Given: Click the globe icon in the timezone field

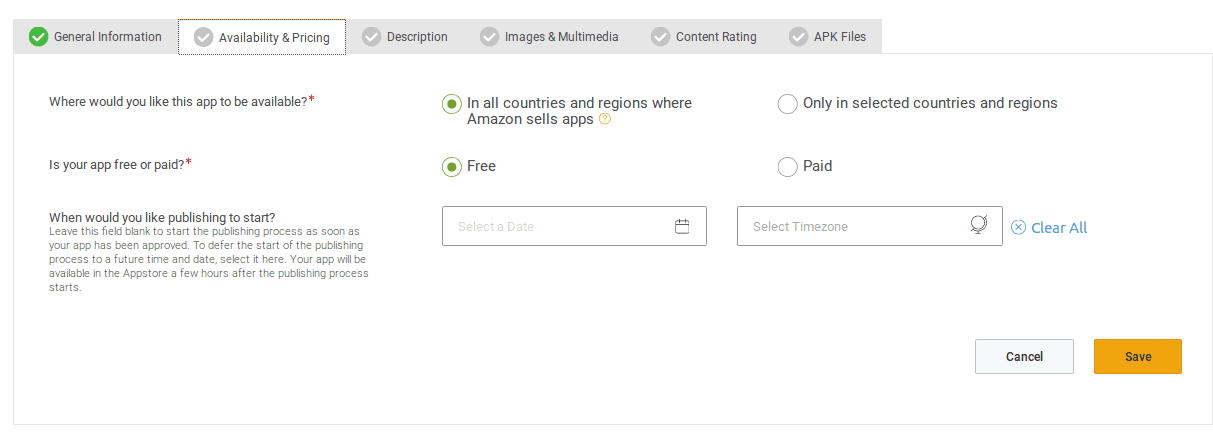Looking at the screenshot, I should 979,225.
